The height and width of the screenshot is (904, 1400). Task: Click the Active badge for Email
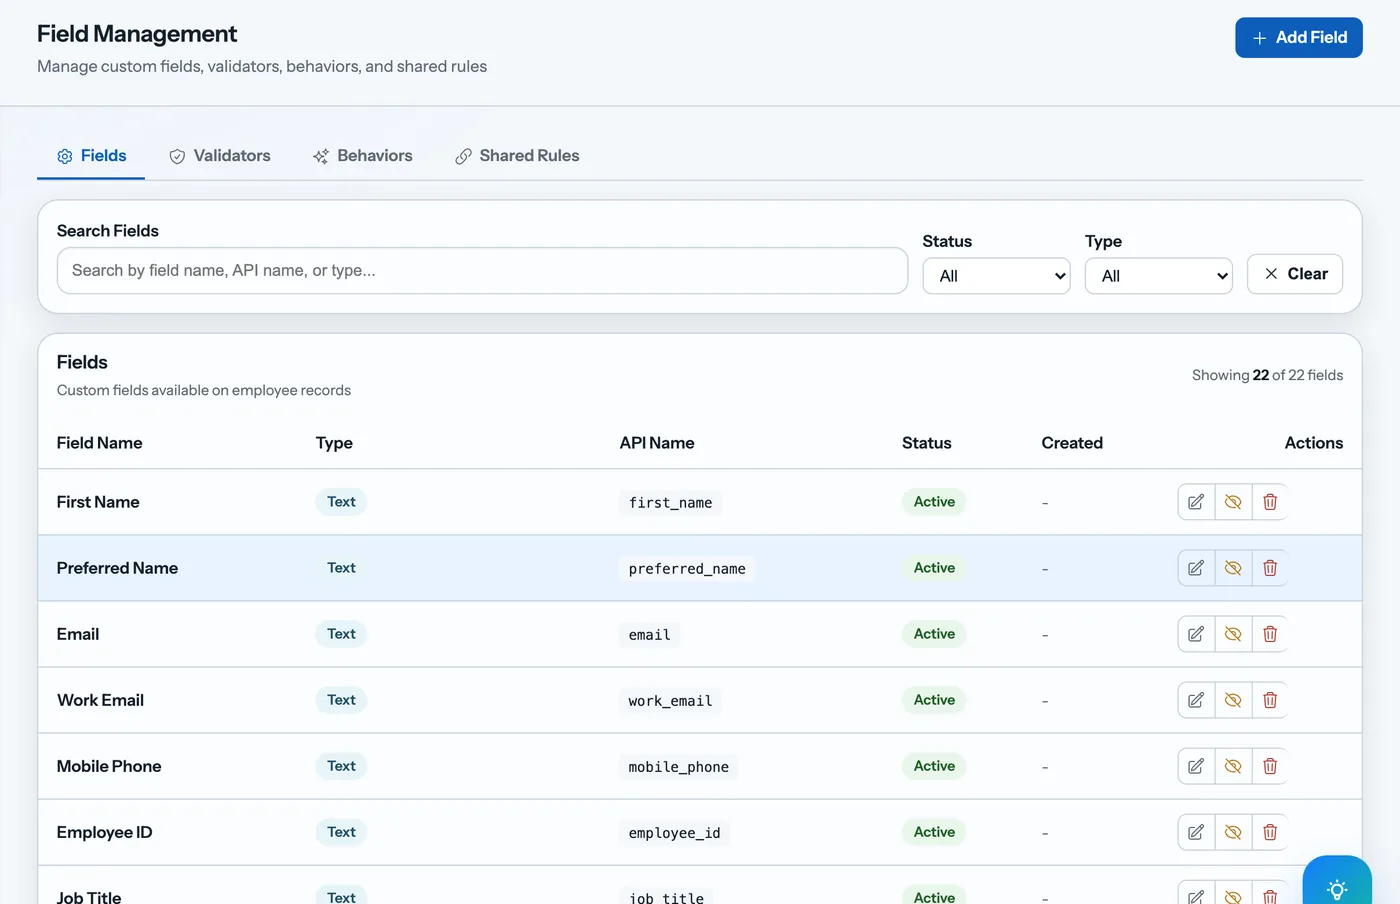pyautogui.click(x=934, y=634)
